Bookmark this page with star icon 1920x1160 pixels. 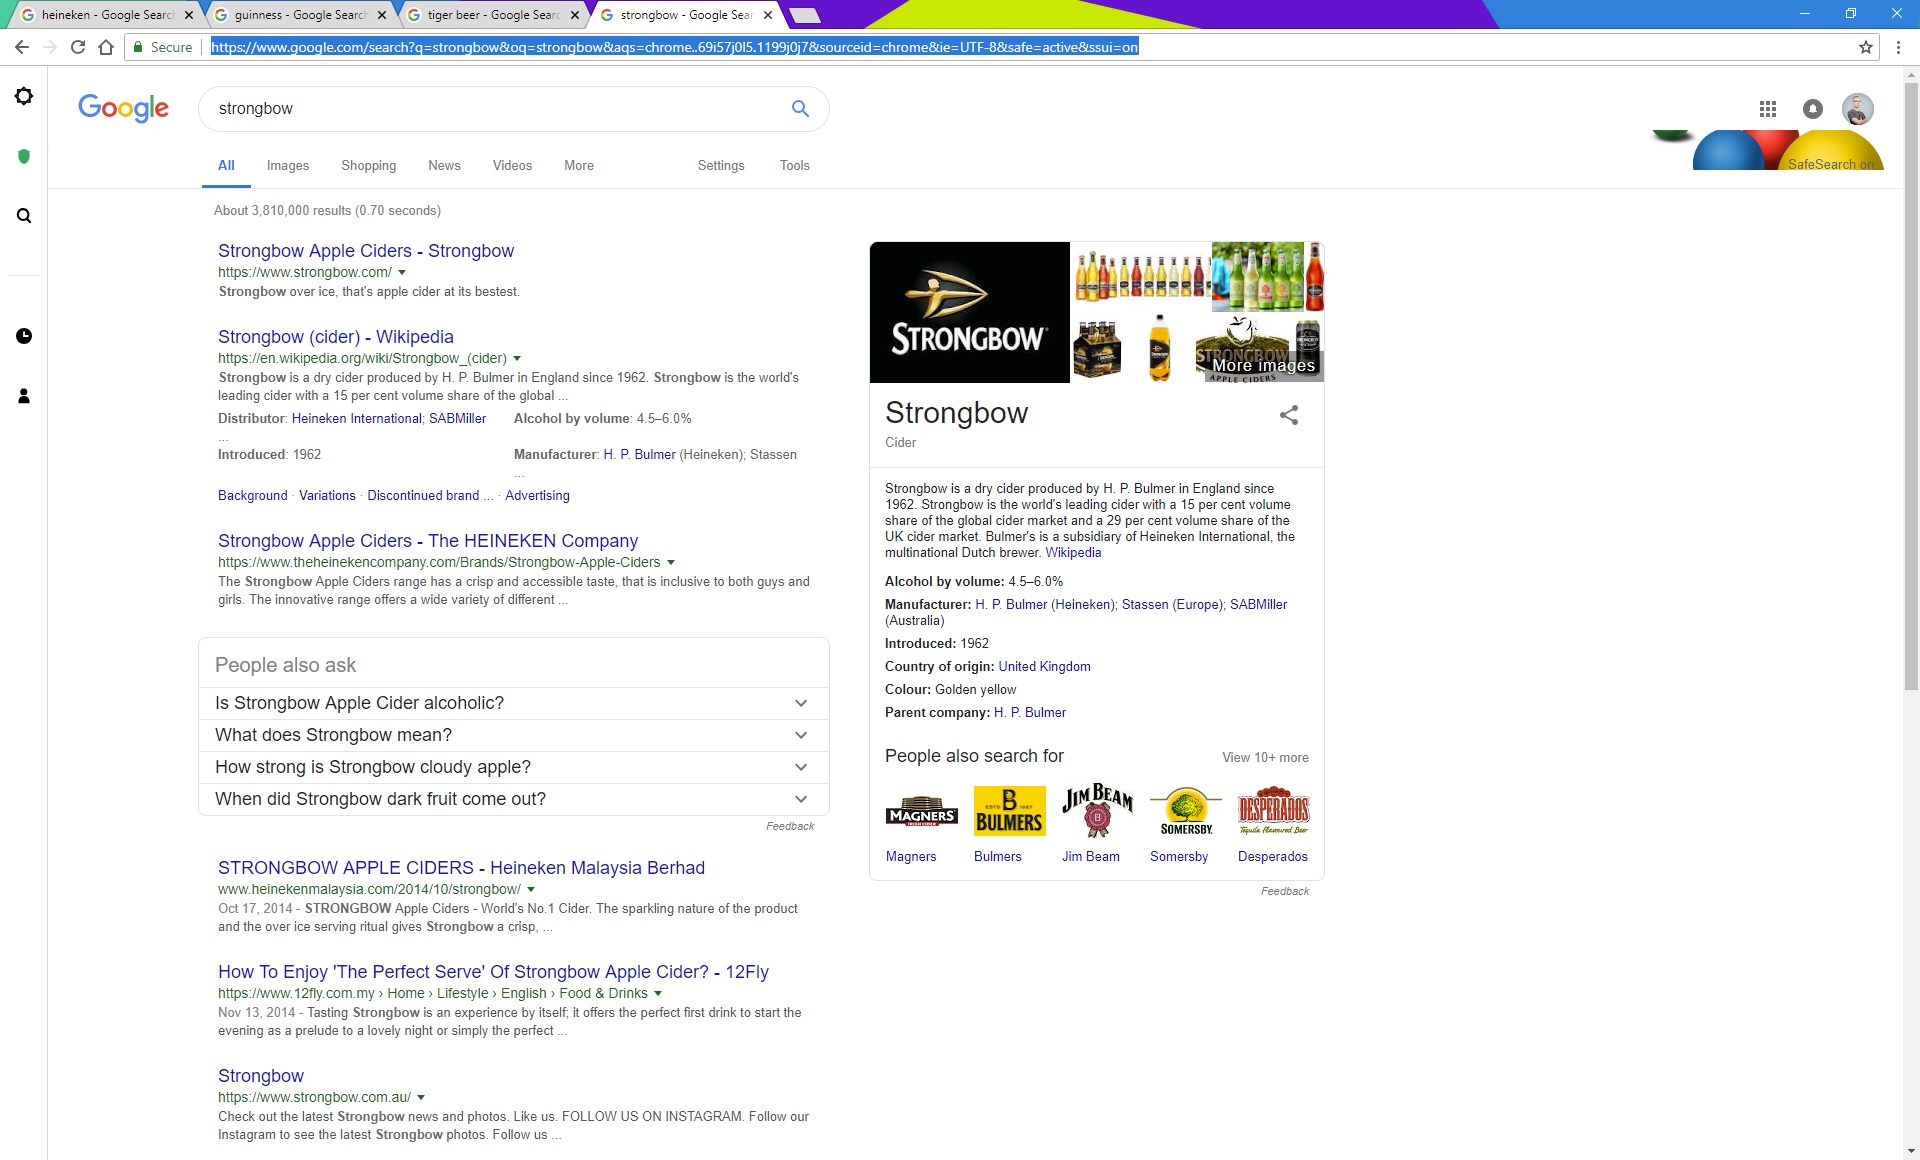pyautogui.click(x=1865, y=47)
